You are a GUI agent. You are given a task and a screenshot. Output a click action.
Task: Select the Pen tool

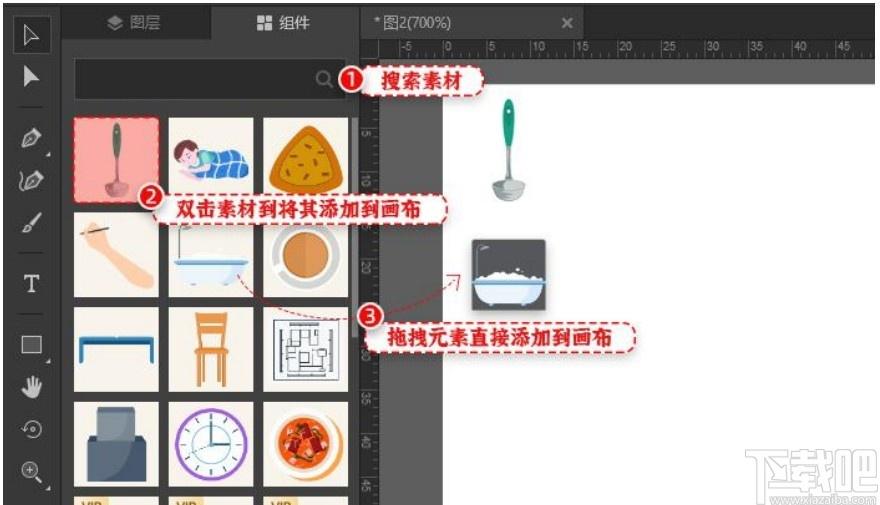tap(31, 137)
